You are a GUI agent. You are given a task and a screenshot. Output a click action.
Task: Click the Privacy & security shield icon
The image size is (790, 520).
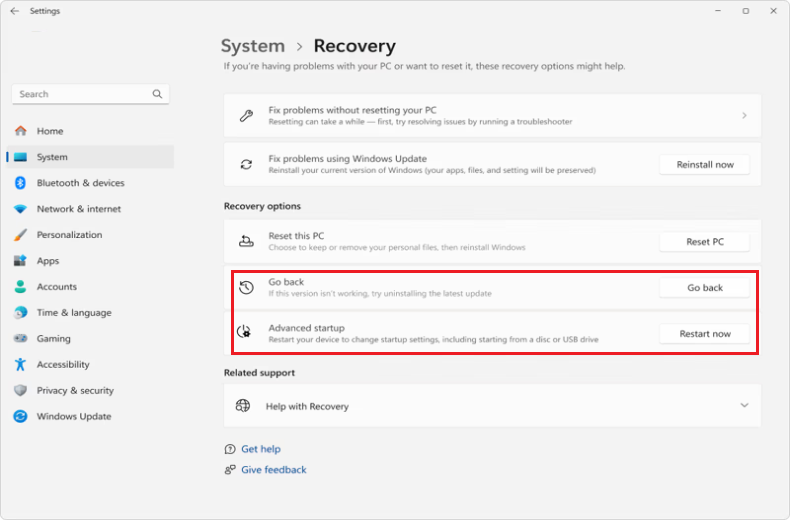point(21,390)
